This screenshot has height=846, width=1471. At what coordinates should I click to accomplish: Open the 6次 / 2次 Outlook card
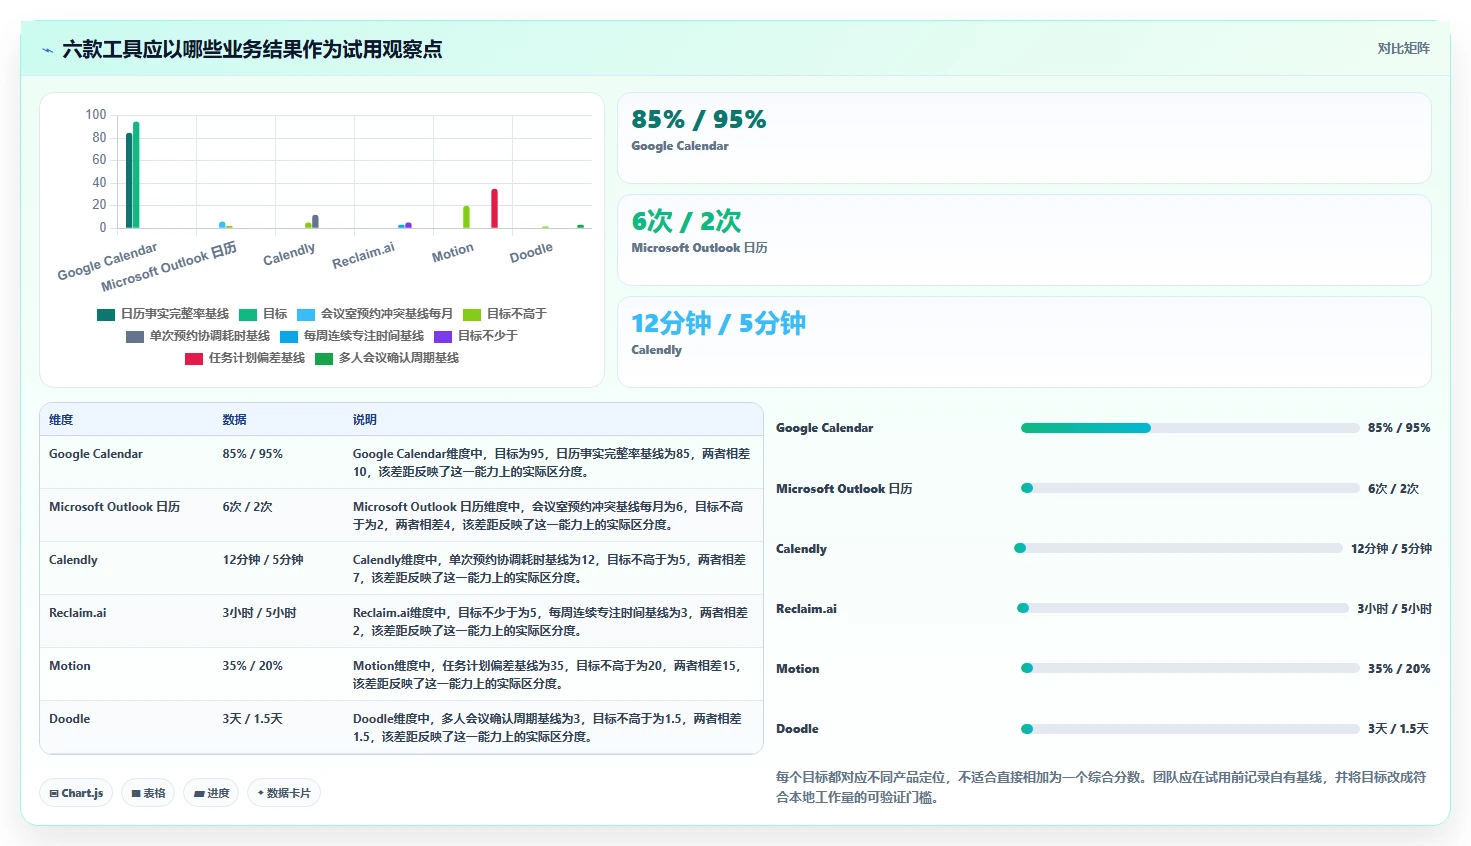(x=1024, y=240)
